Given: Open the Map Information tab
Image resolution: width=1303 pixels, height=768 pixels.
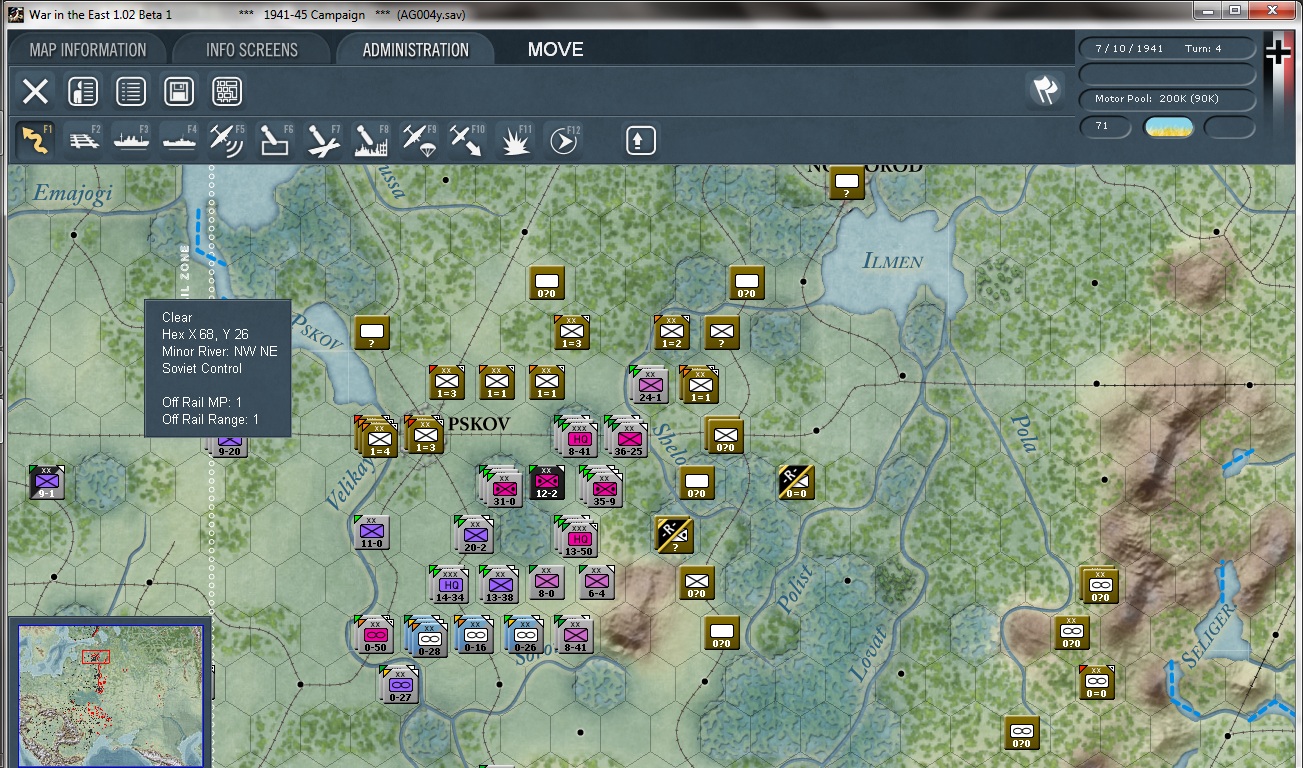Looking at the screenshot, I should (88, 50).
